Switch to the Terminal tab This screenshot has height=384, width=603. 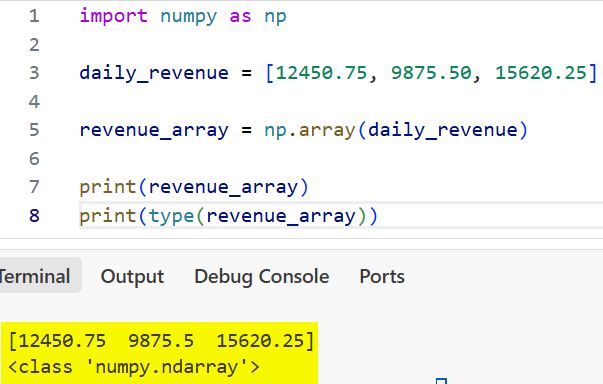35,276
